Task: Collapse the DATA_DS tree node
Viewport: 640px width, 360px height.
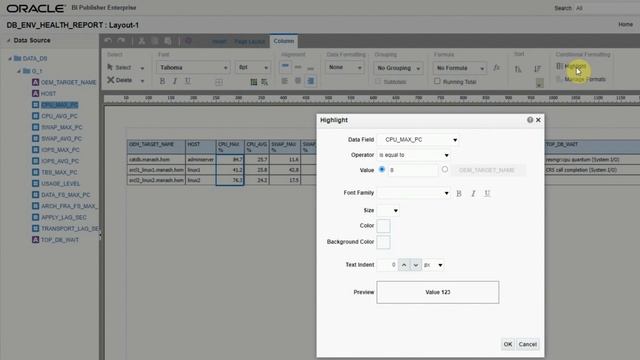Action: click(10, 59)
